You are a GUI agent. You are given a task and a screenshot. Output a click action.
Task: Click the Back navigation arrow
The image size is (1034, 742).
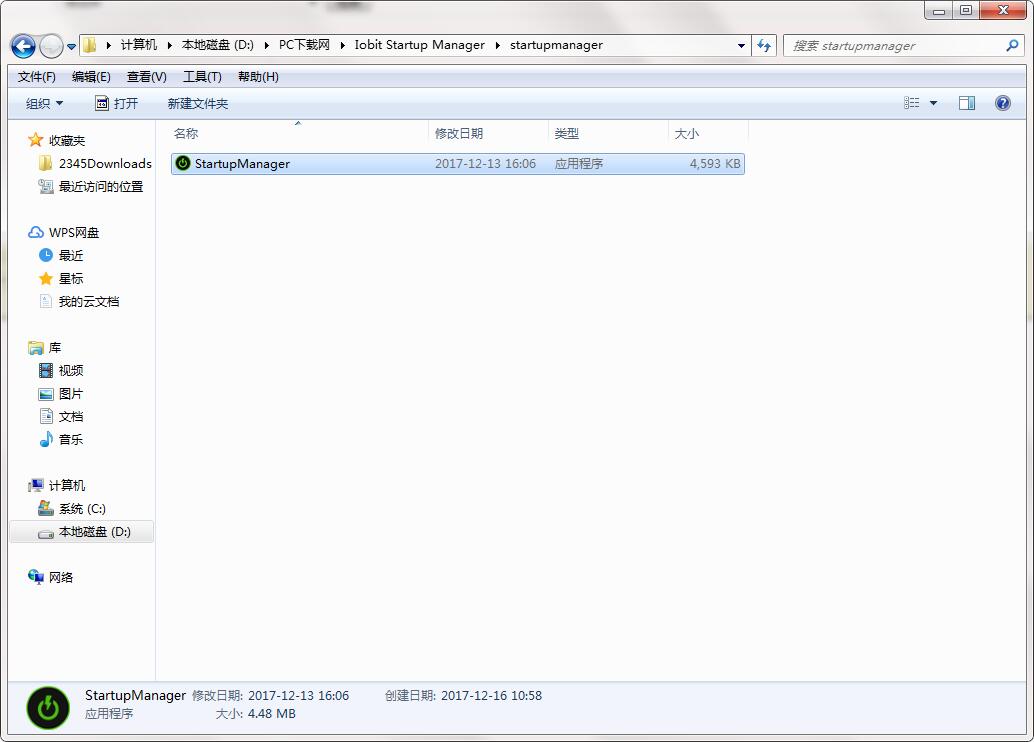[23, 46]
